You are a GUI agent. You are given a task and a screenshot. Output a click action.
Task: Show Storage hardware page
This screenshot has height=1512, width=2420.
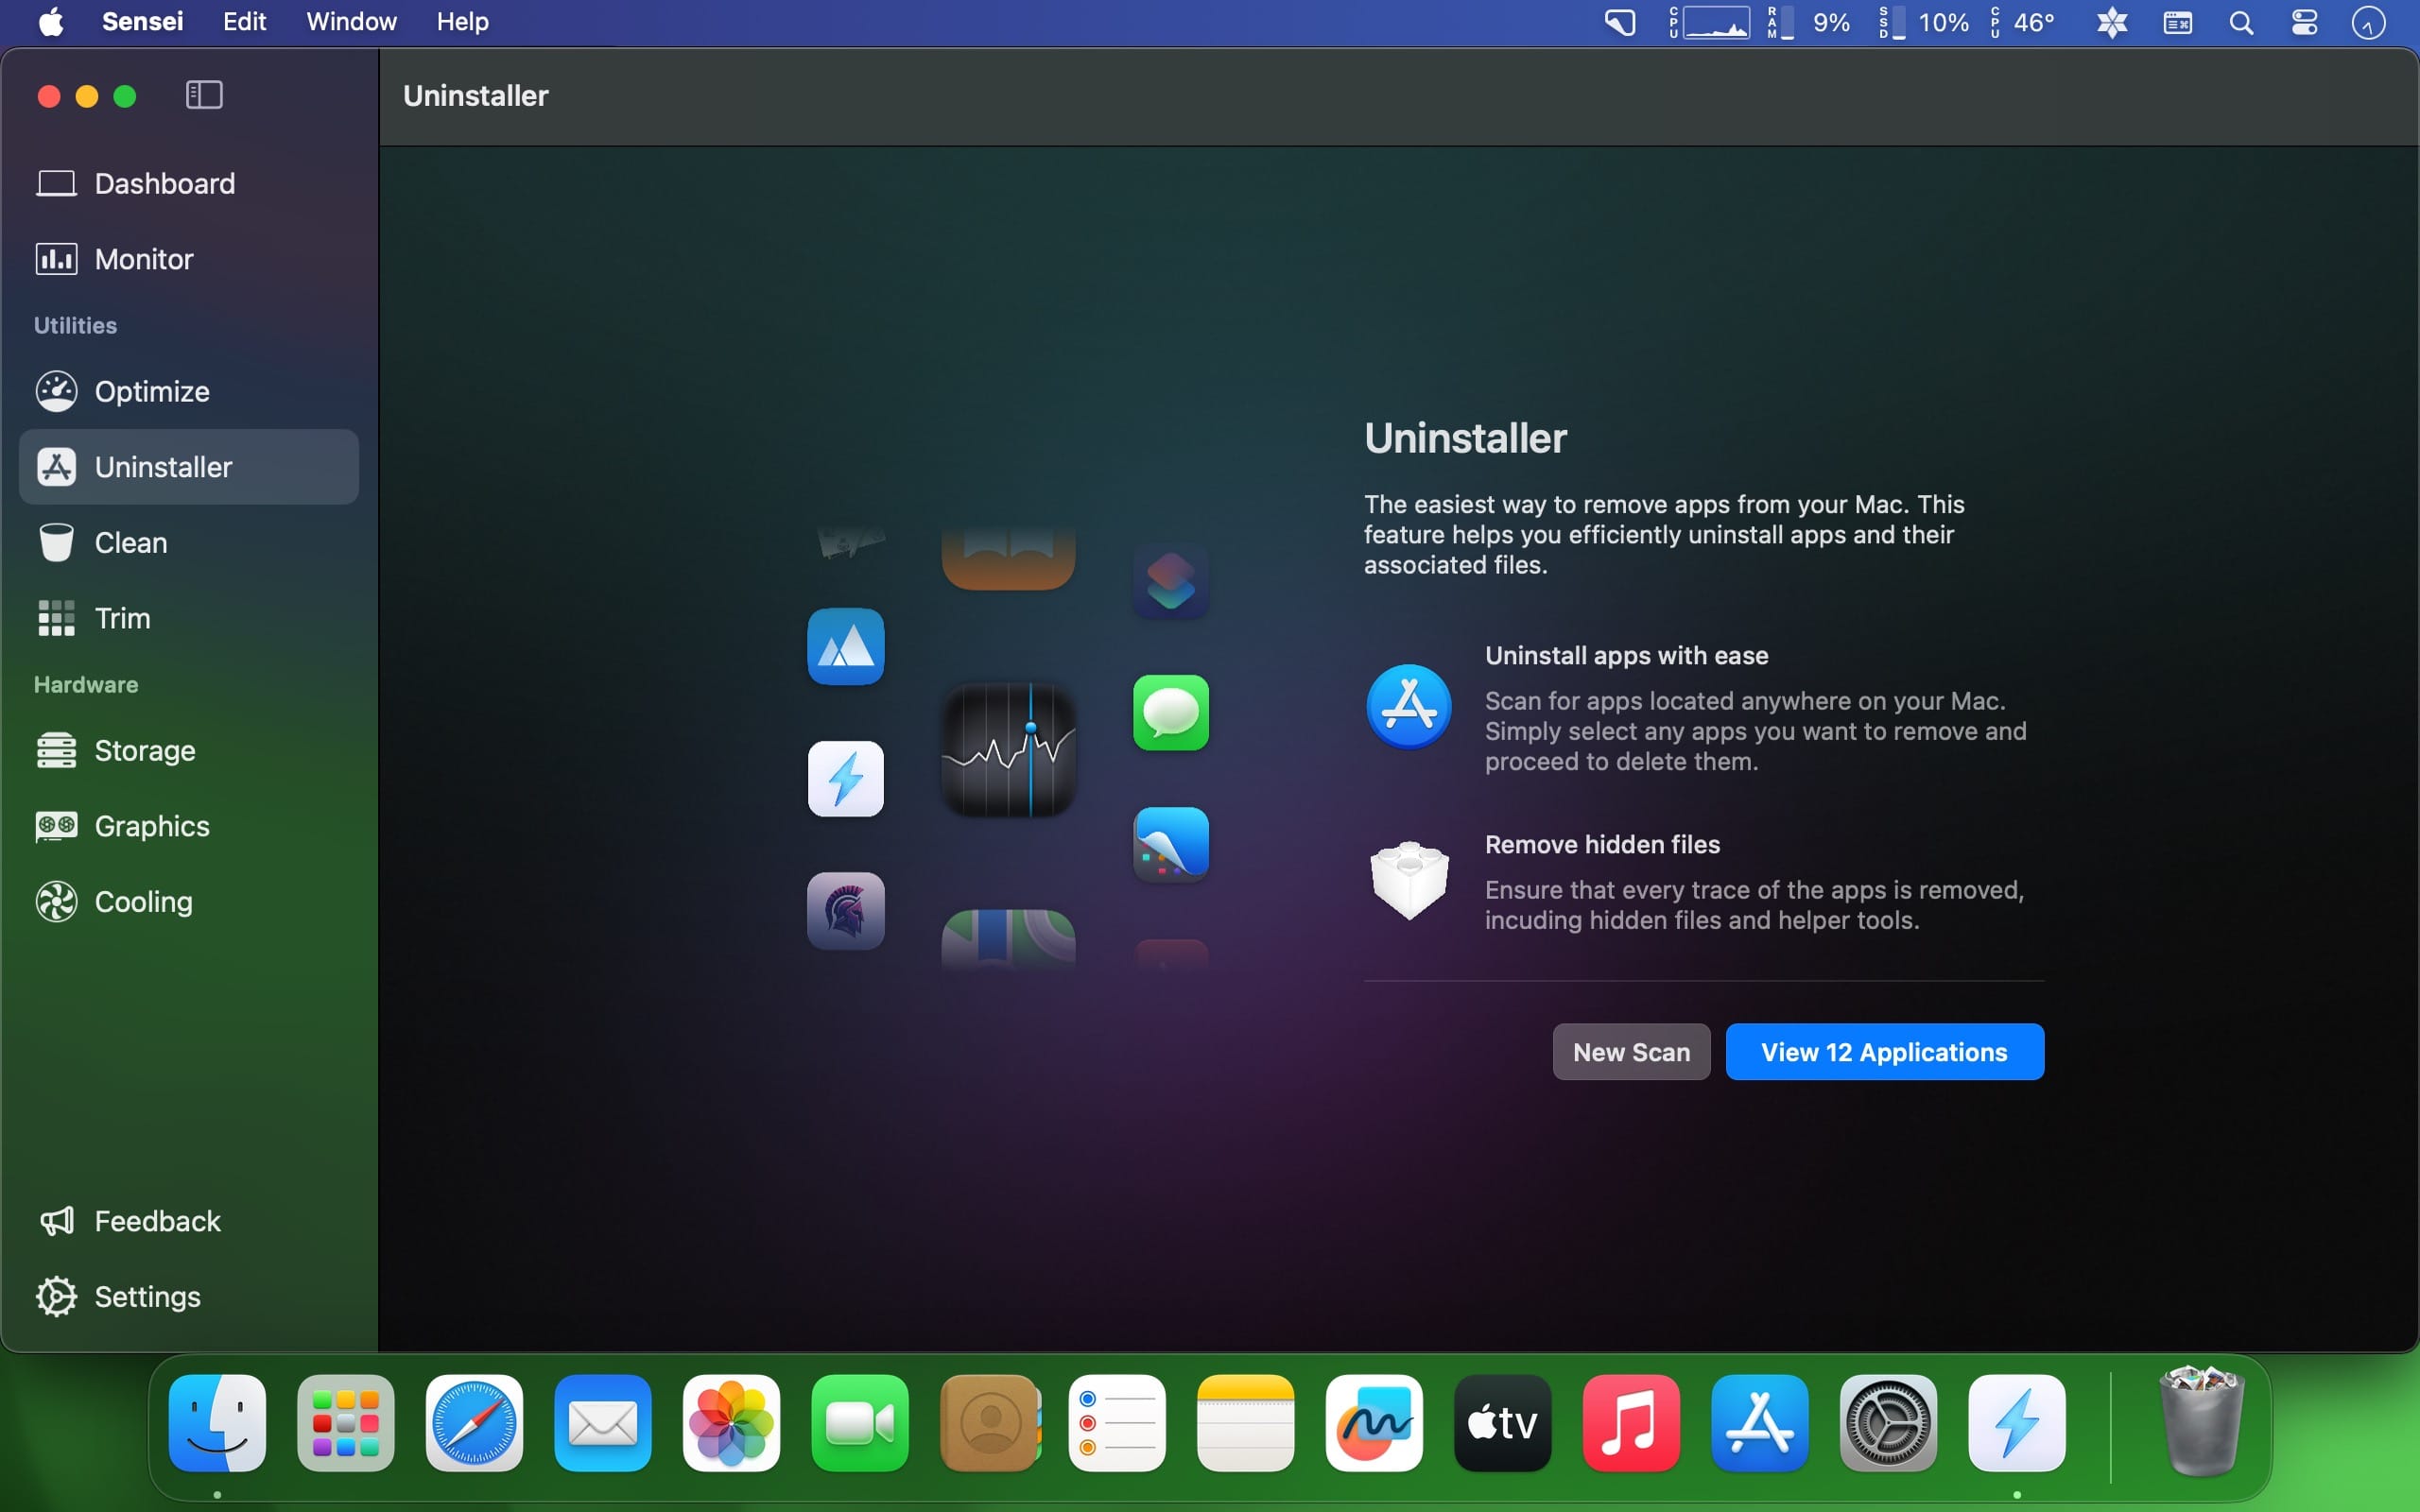pos(144,750)
